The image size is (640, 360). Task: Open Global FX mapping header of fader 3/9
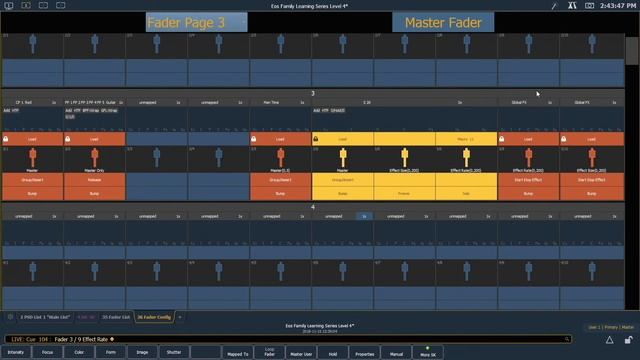[519, 102]
